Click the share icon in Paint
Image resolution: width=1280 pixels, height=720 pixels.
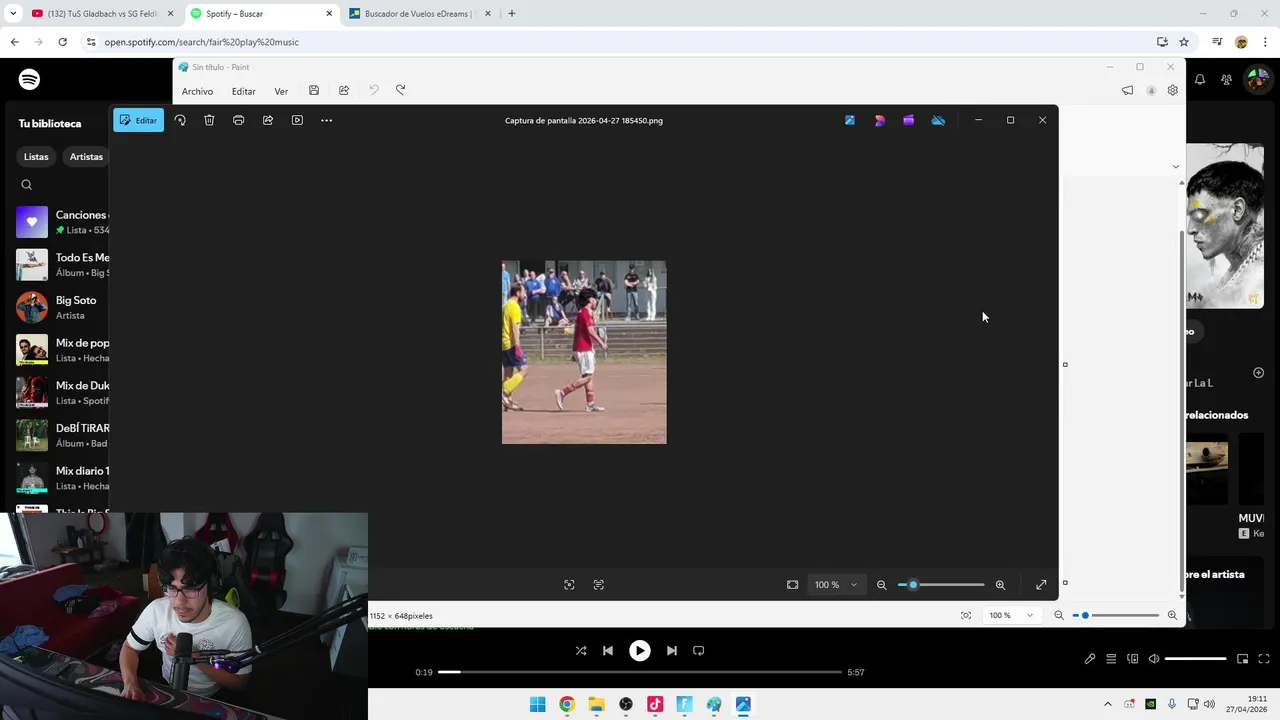click(x=344, y=90)
